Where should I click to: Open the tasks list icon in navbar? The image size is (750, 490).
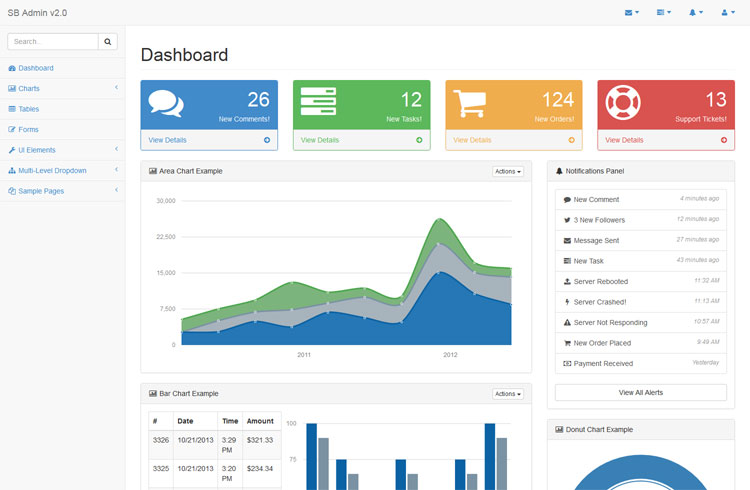663,13
